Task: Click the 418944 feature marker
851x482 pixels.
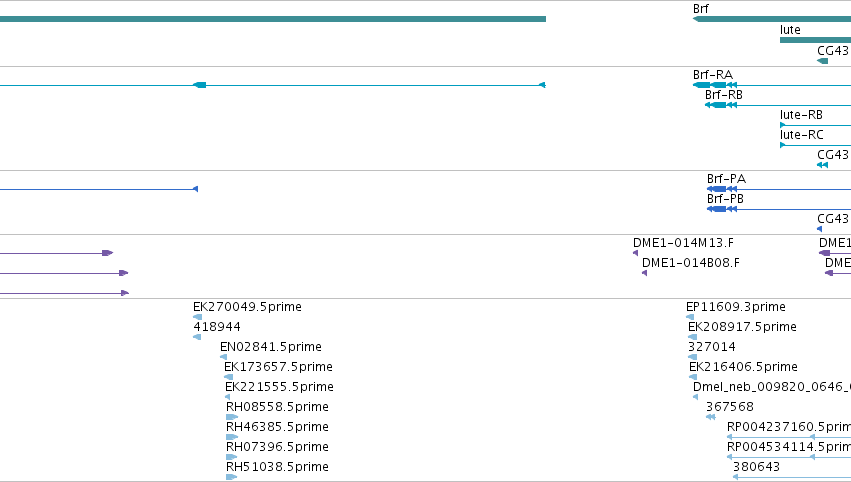Action: pos(197,337)
